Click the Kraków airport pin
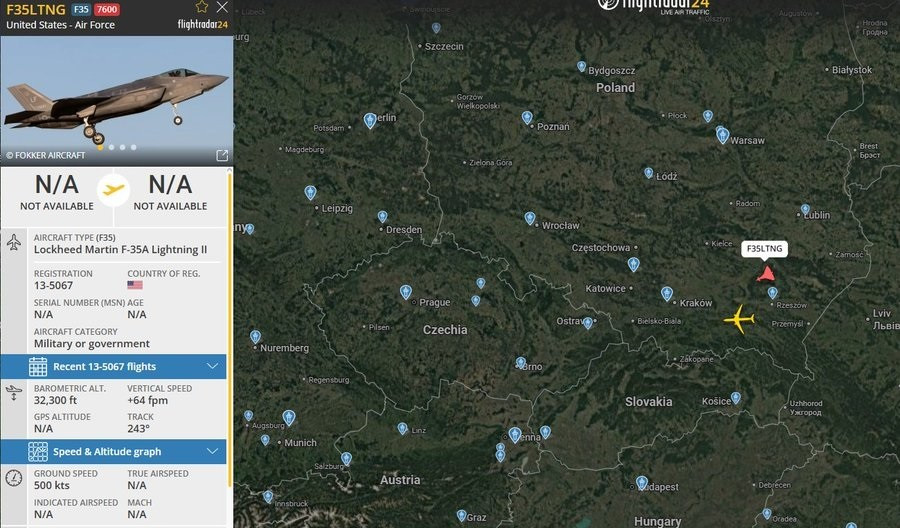This screenshot has width=900, height=528. 667,293
